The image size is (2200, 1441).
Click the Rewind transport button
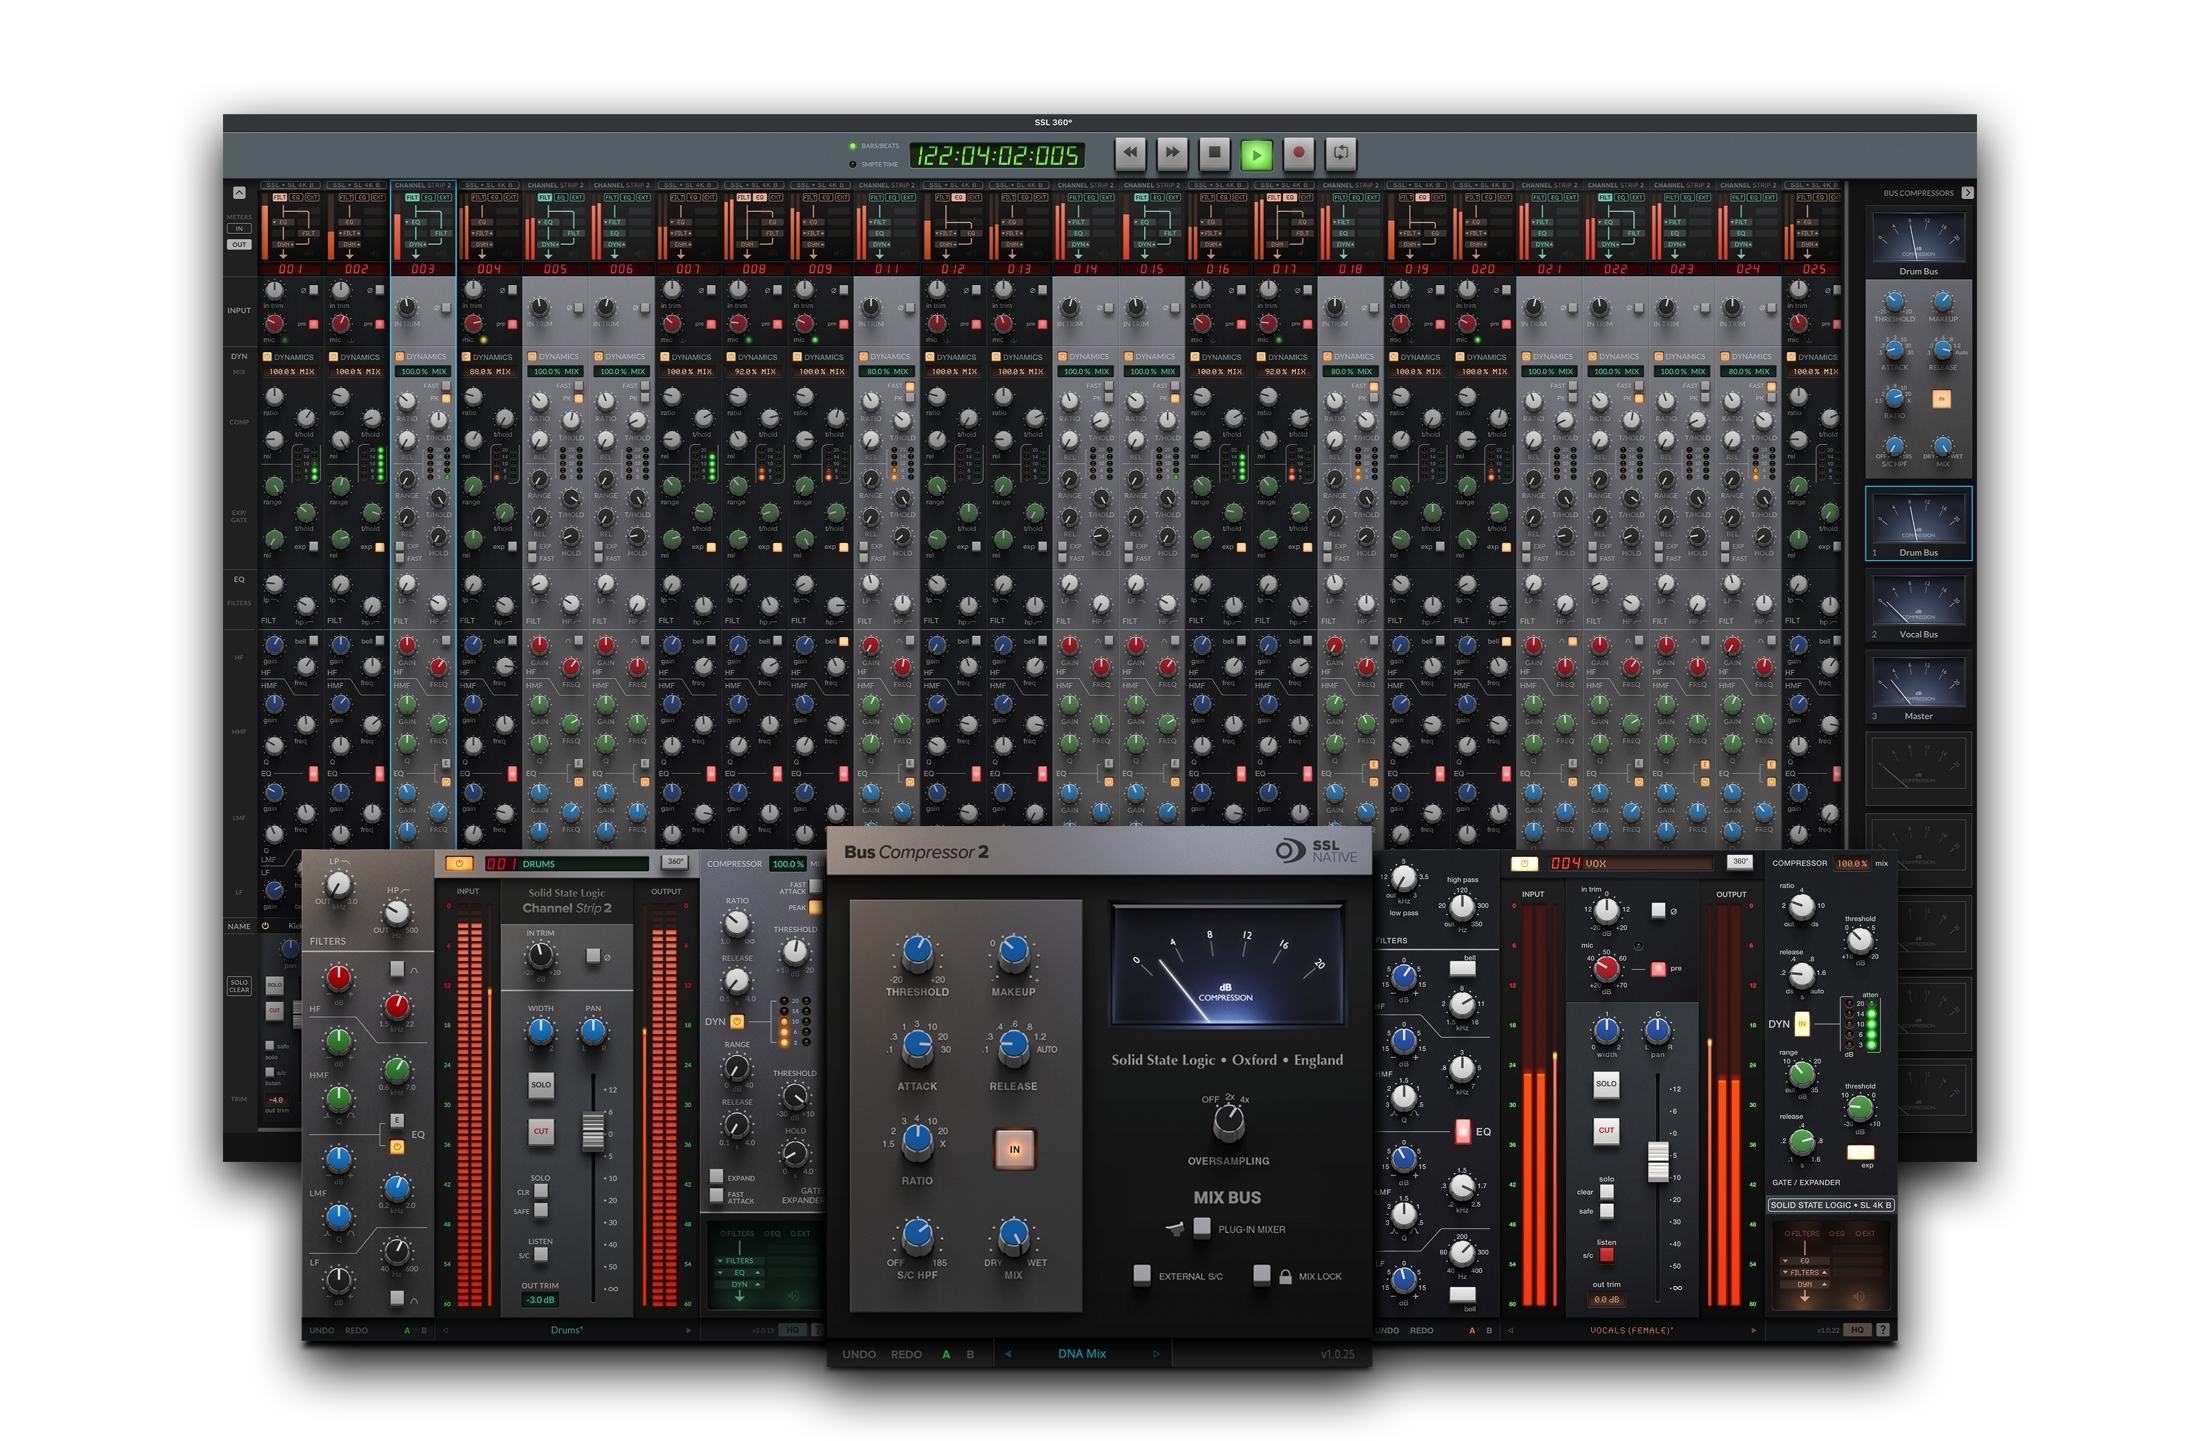pyautogui.click(x=1130, y=153)
